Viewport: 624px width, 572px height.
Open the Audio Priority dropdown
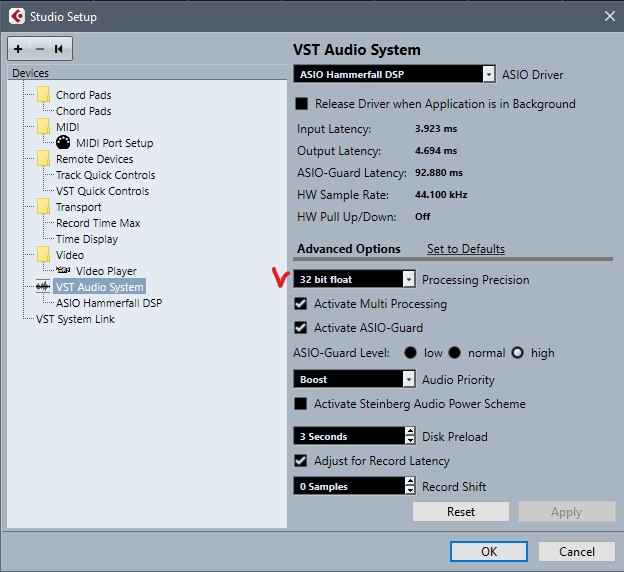coord(409,379)
